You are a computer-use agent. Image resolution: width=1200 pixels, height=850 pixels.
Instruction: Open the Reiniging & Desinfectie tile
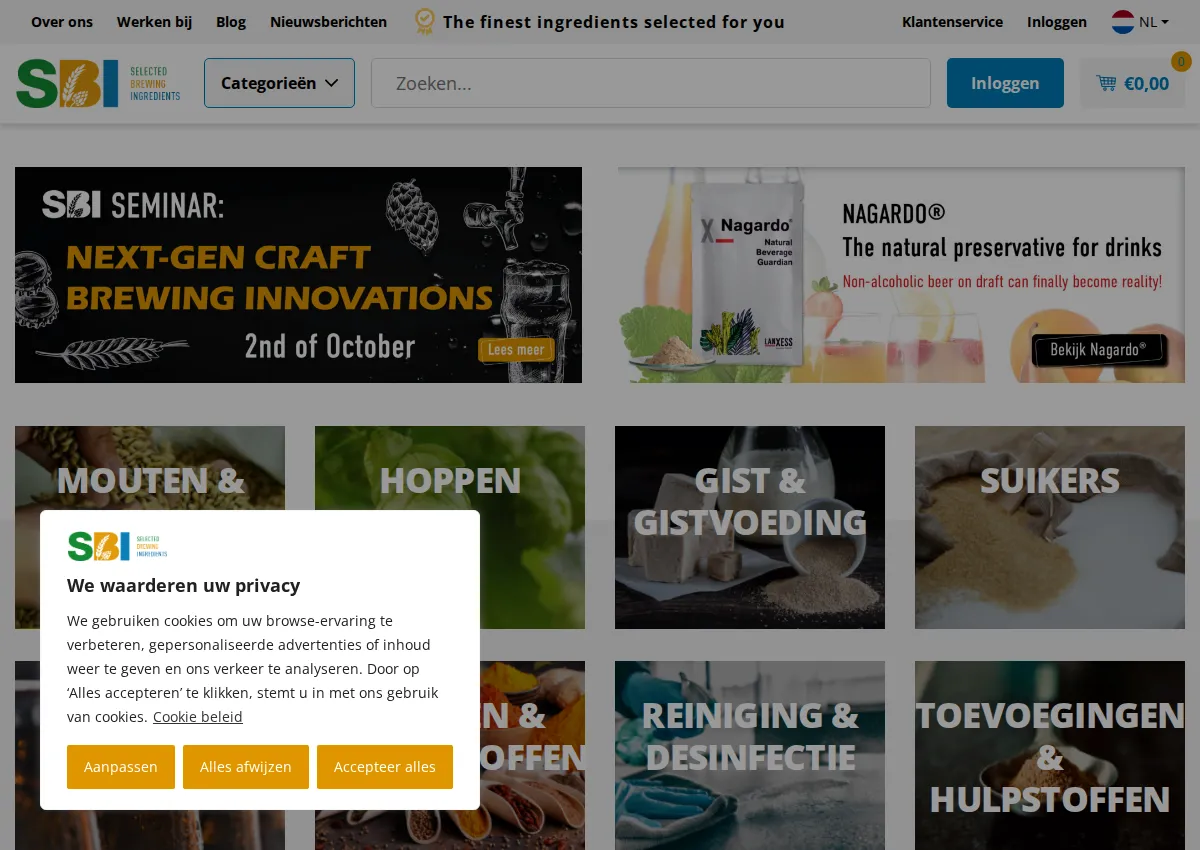click(x=750, y=755)
